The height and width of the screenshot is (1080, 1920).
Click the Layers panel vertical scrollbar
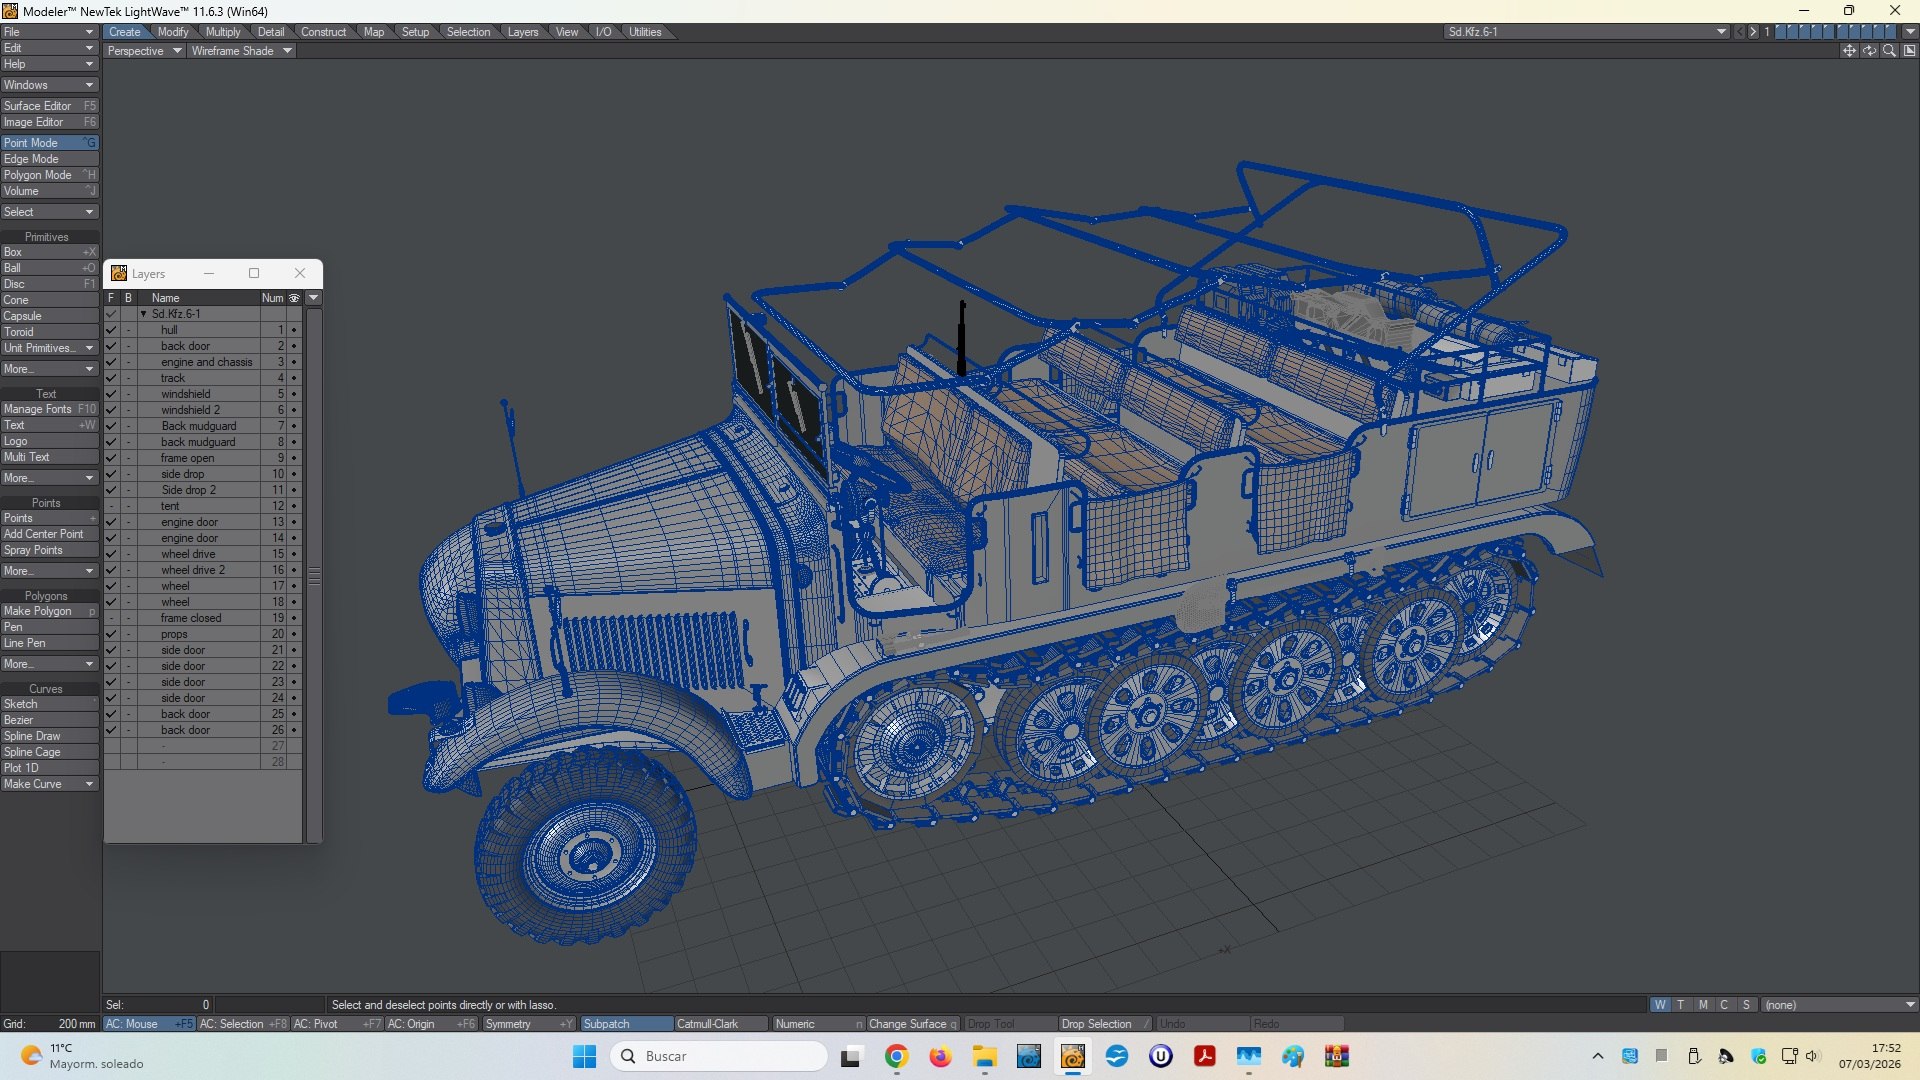point(314,575)
